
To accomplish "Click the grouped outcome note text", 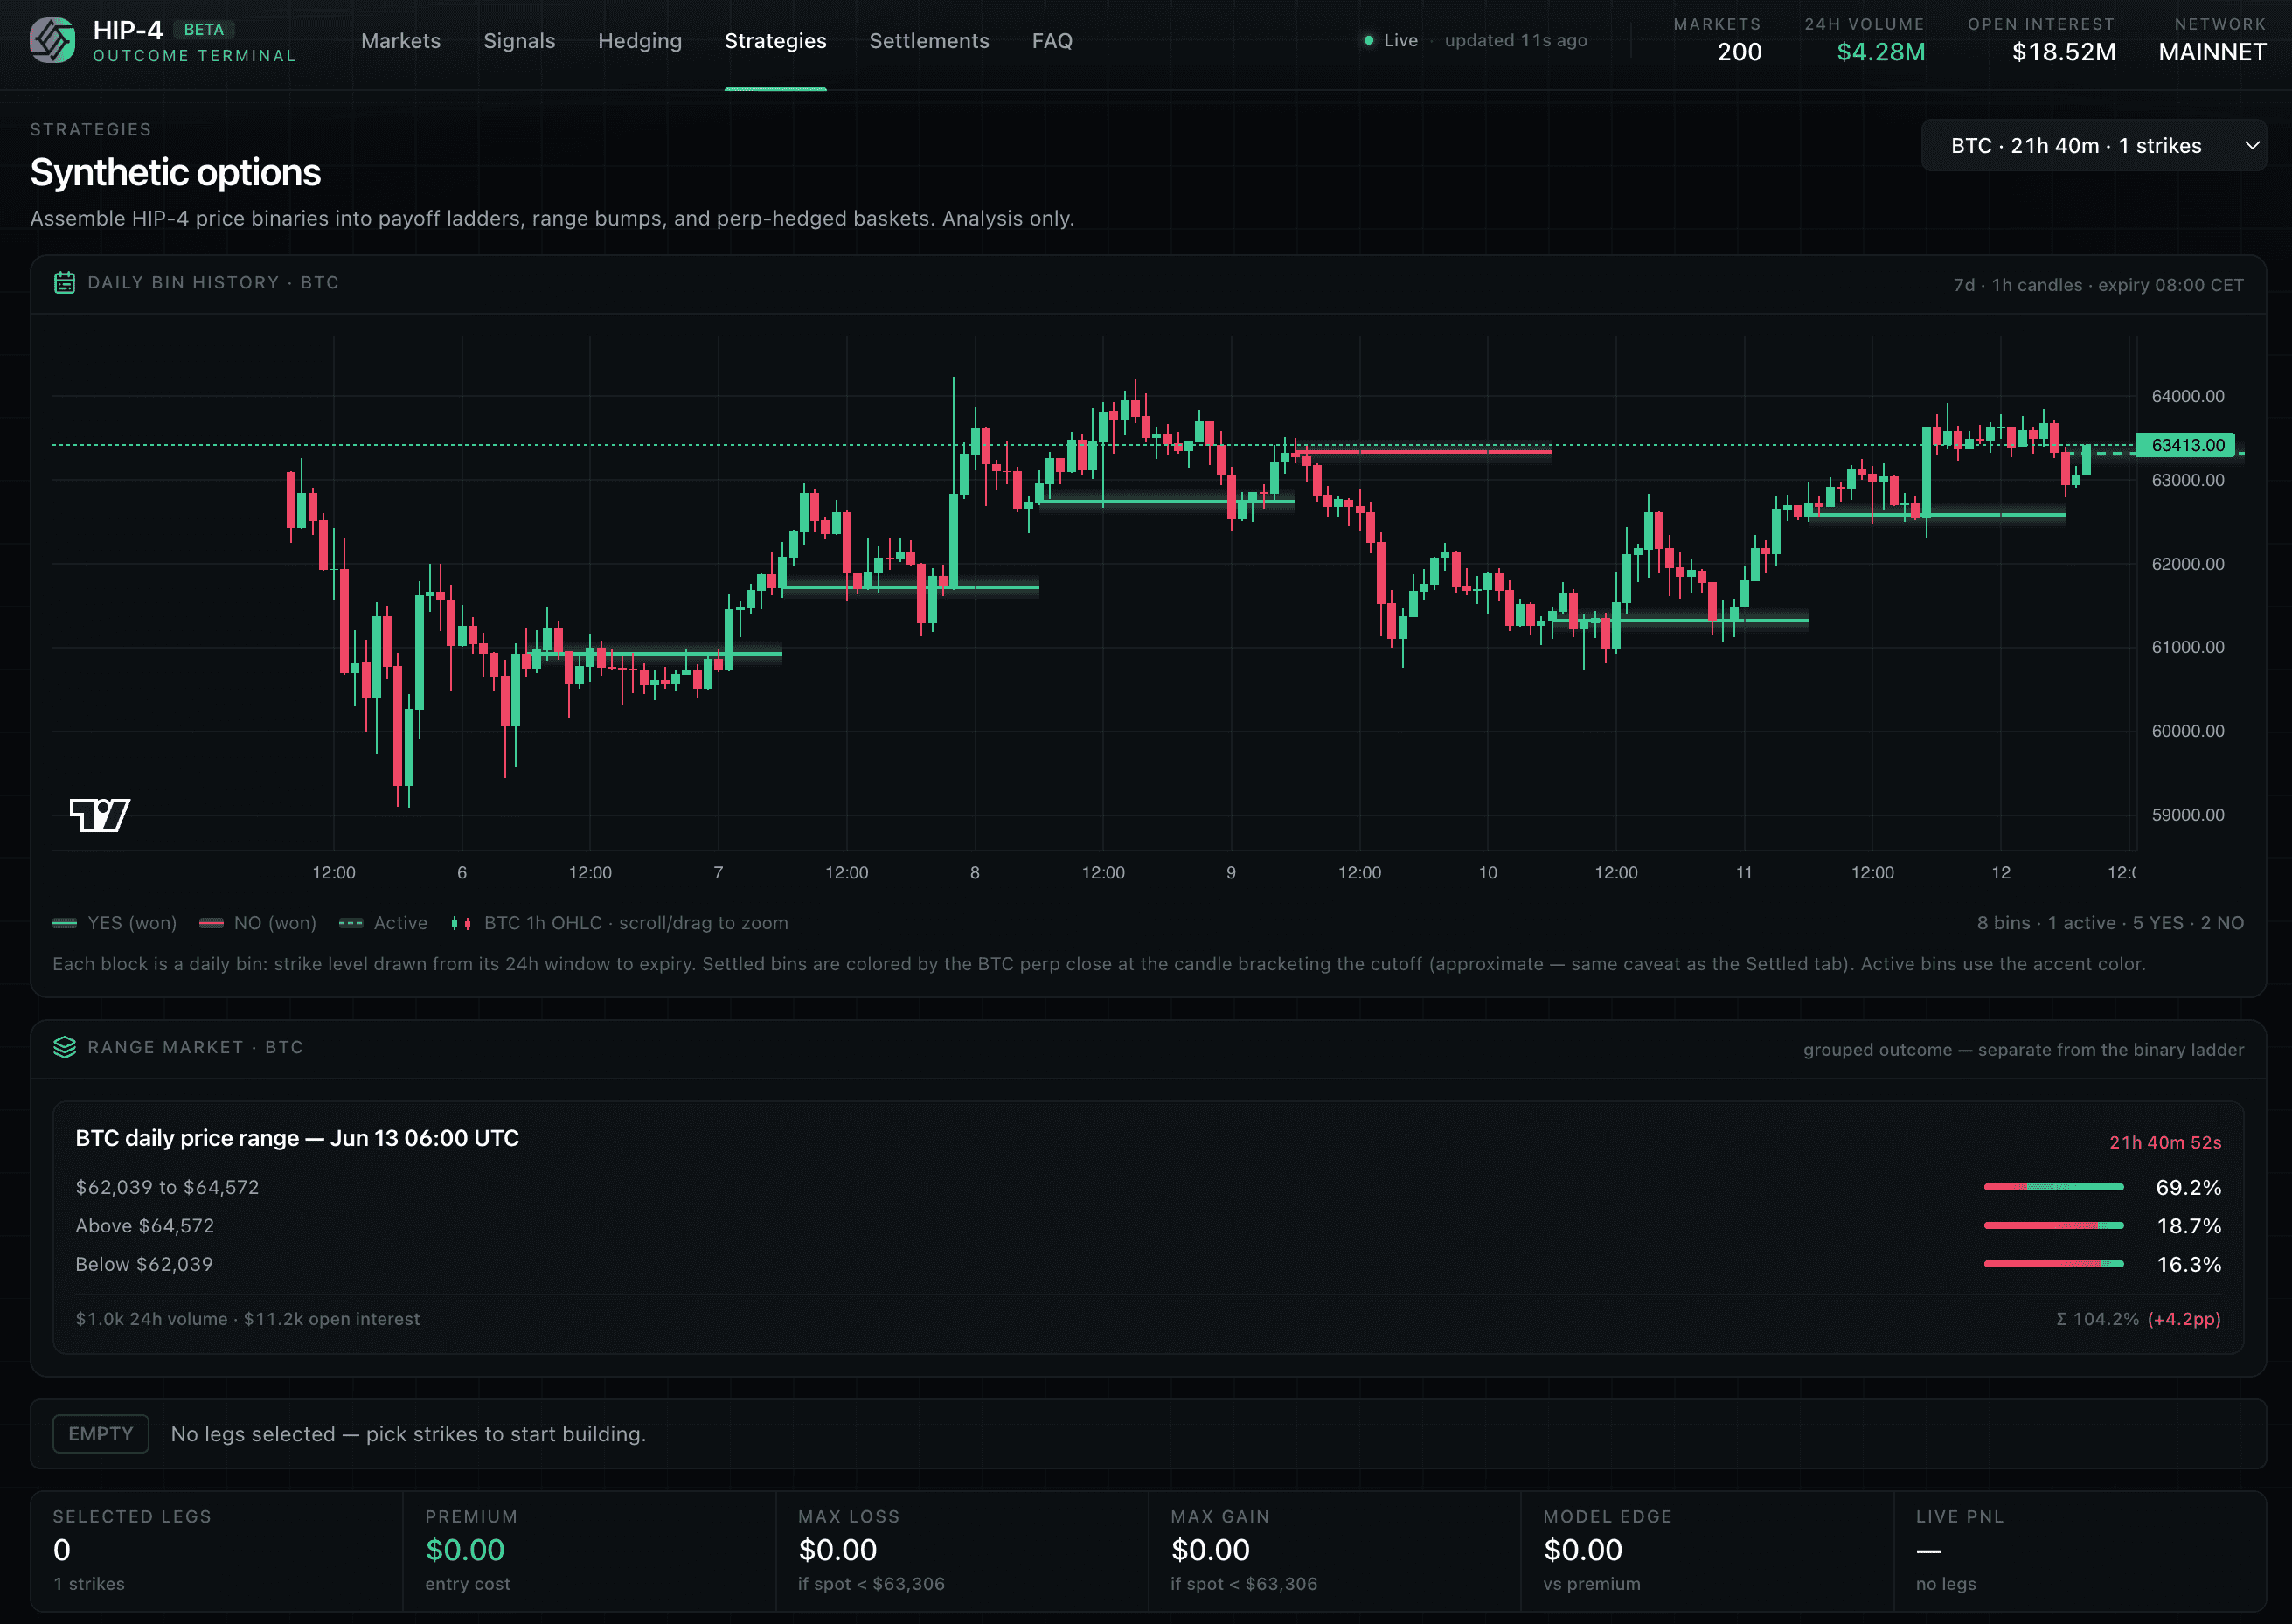I will [x=2023, y=1050].
